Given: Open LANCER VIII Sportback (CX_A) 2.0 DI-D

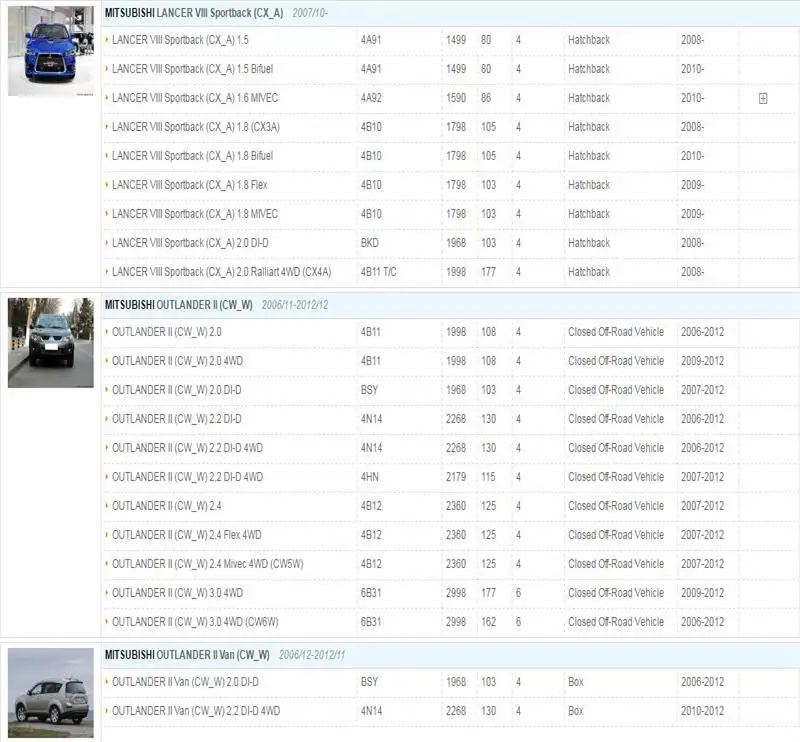Looking at the screenshot, I should [190, 243].
